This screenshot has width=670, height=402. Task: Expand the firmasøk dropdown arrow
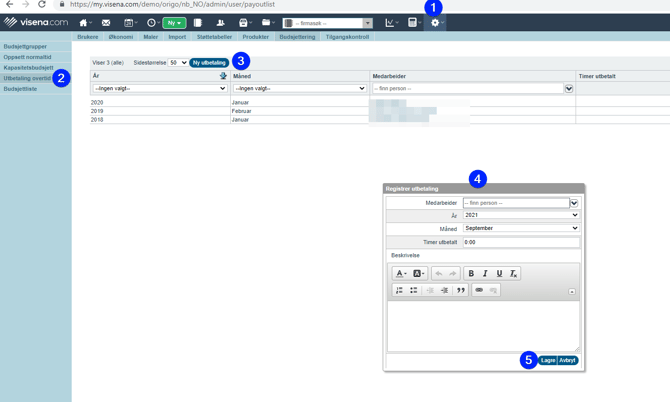(x=368, y=23)
